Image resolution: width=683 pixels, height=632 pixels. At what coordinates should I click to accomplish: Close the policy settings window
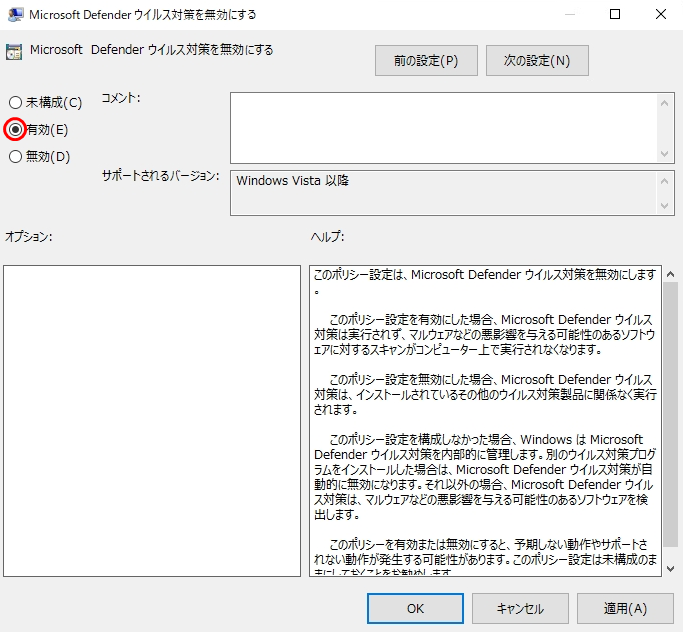[x=660, y=14]
